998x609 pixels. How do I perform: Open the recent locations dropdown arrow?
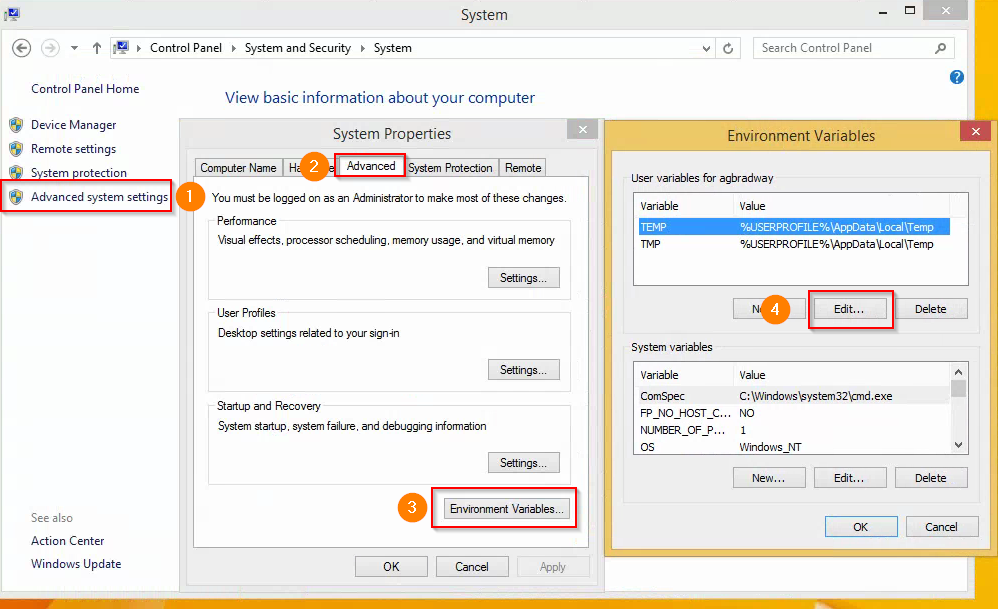click(74, 48)
